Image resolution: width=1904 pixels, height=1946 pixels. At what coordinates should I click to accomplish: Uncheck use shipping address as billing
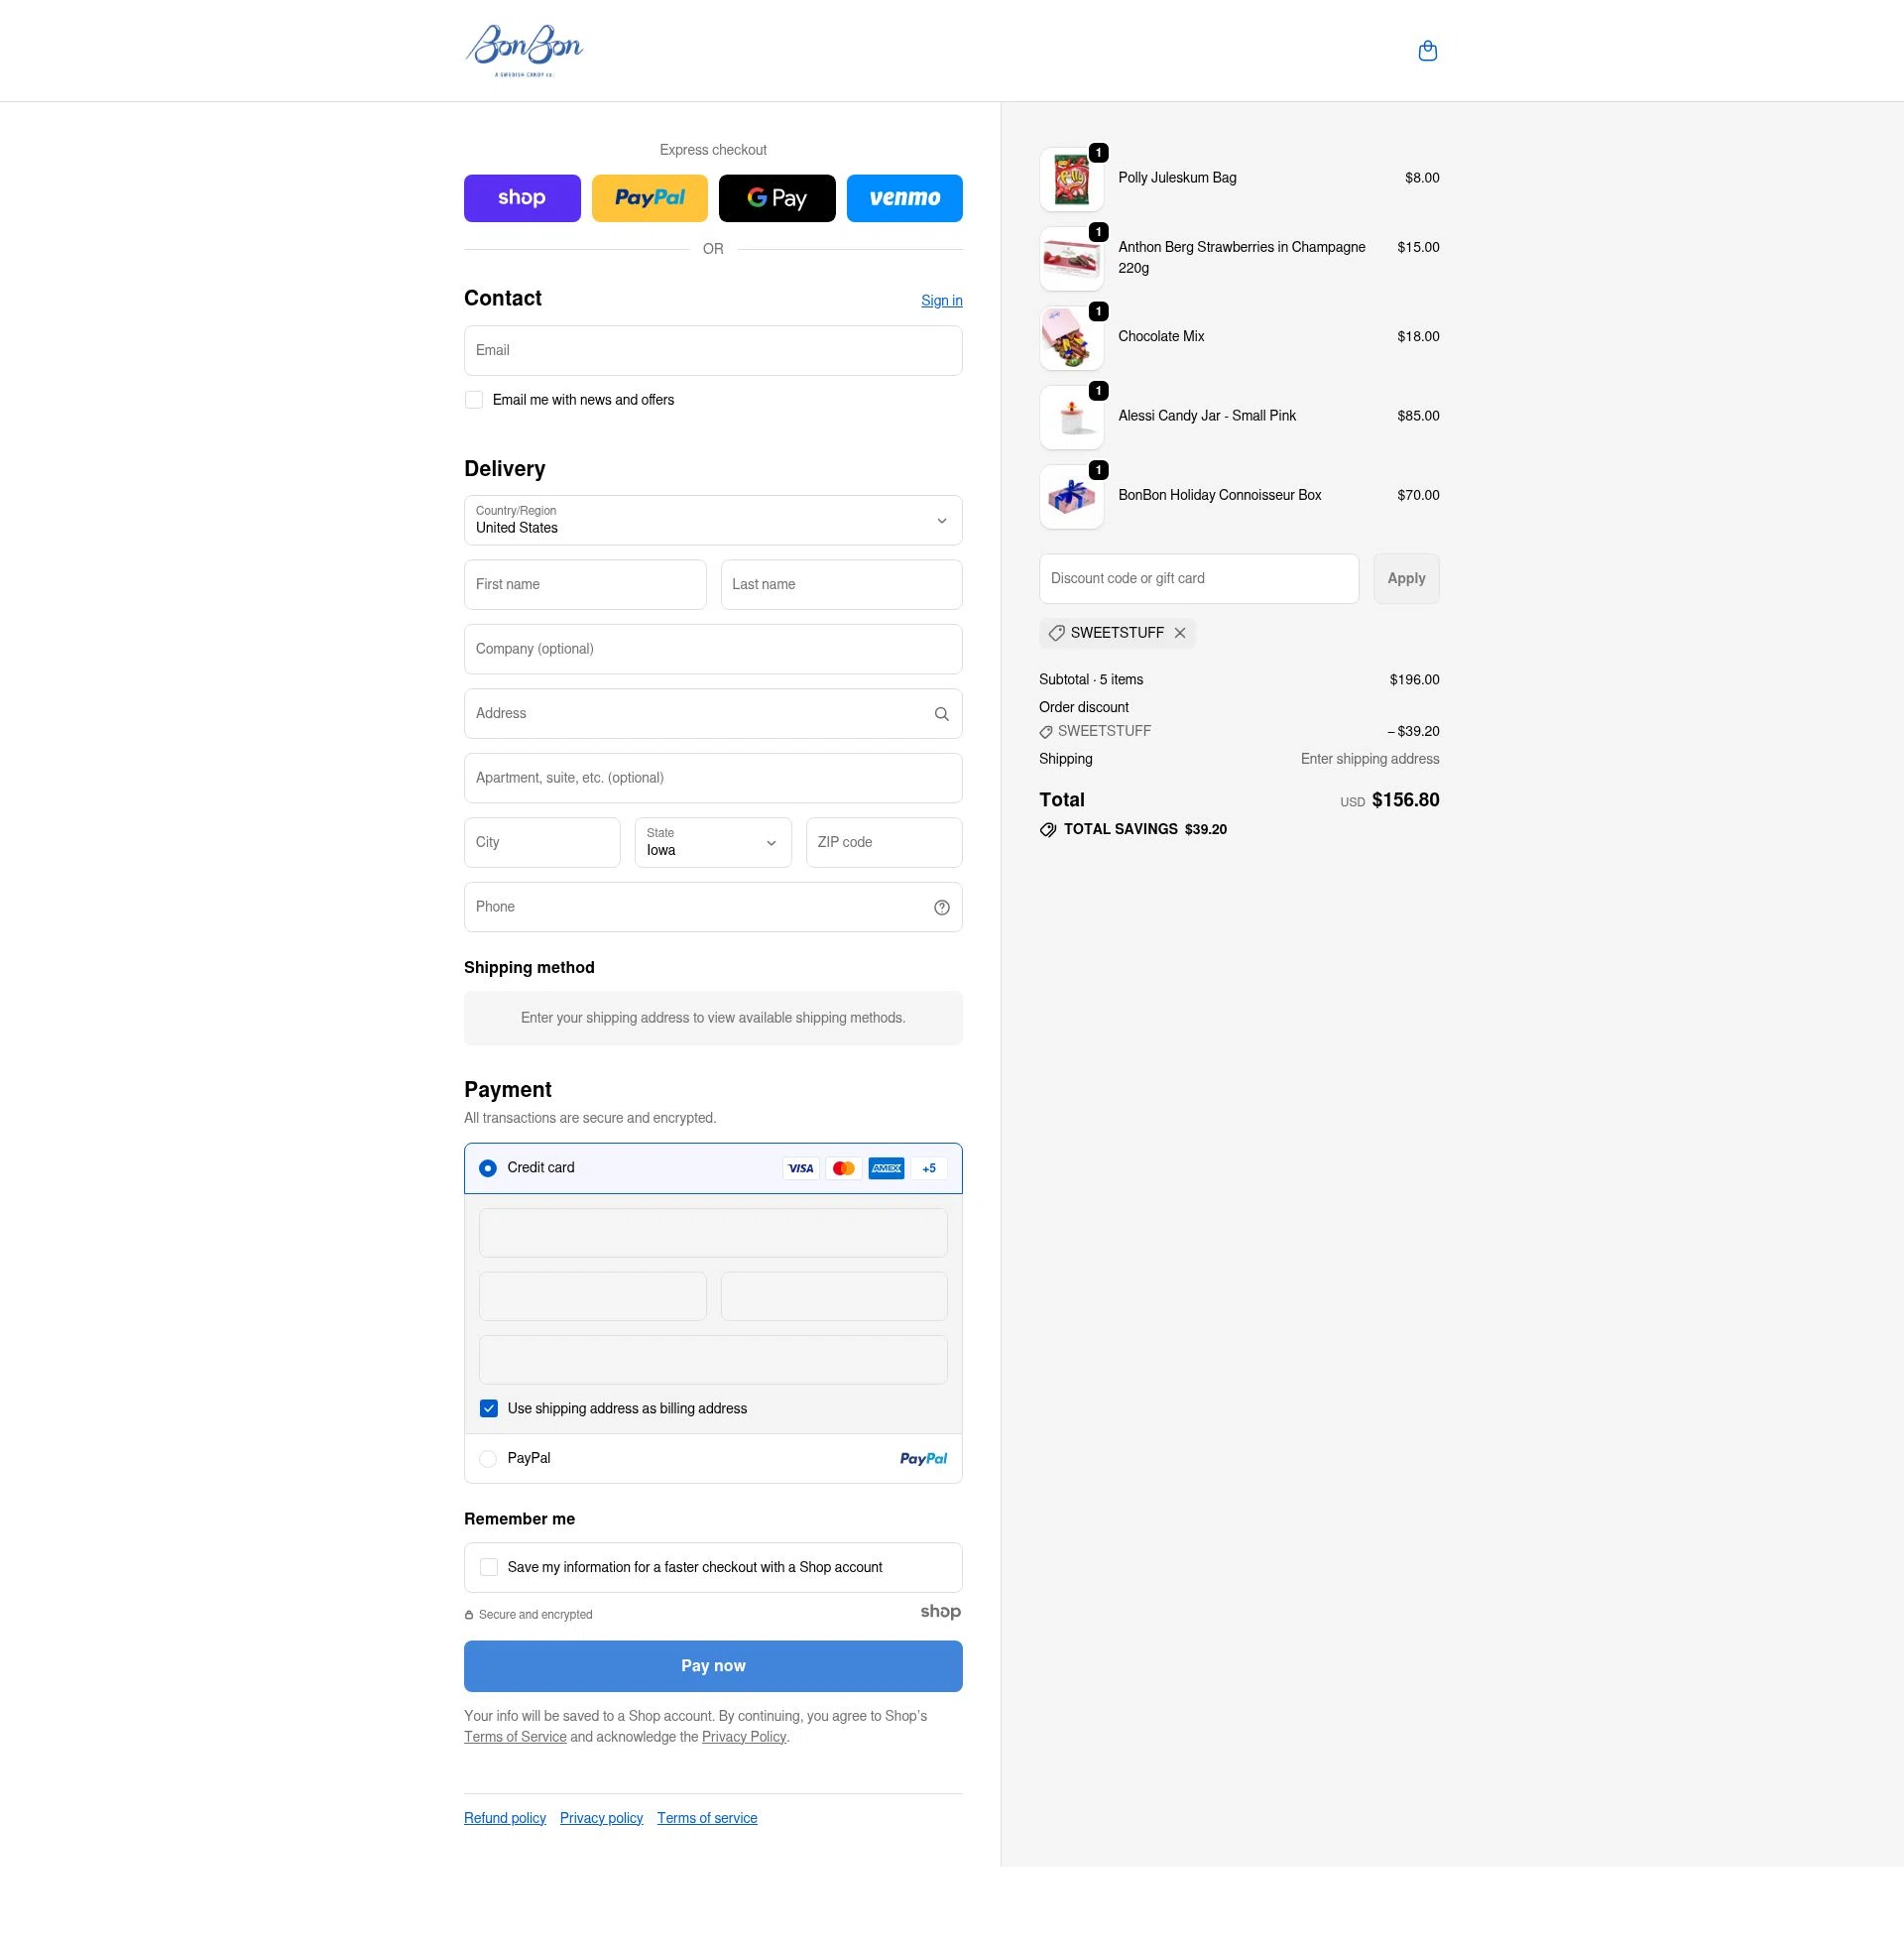point(489,1408)
